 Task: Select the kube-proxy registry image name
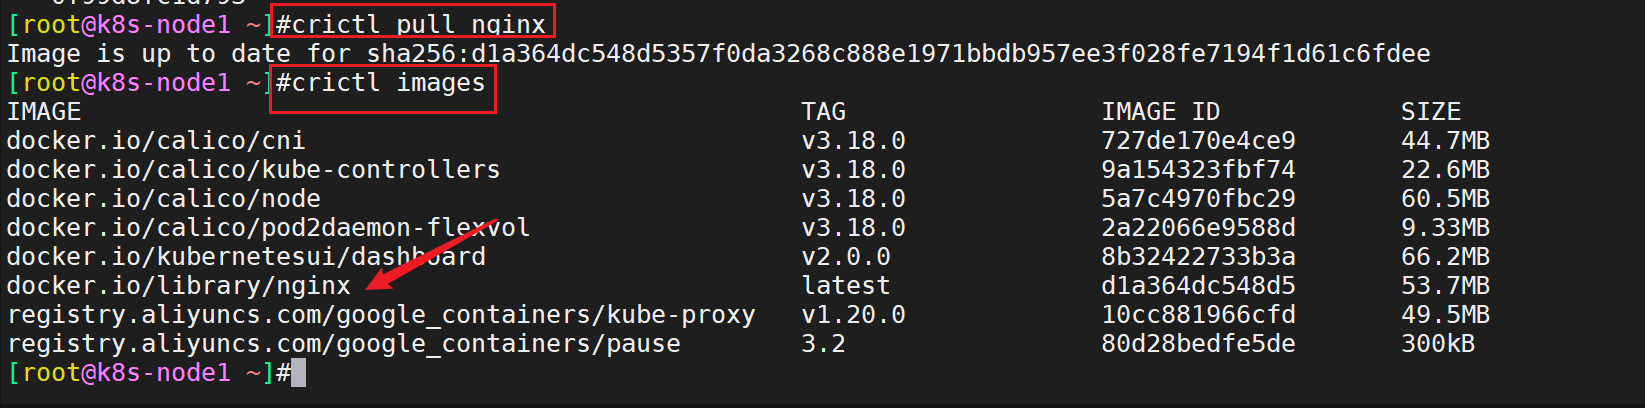(x=381, y=315)
